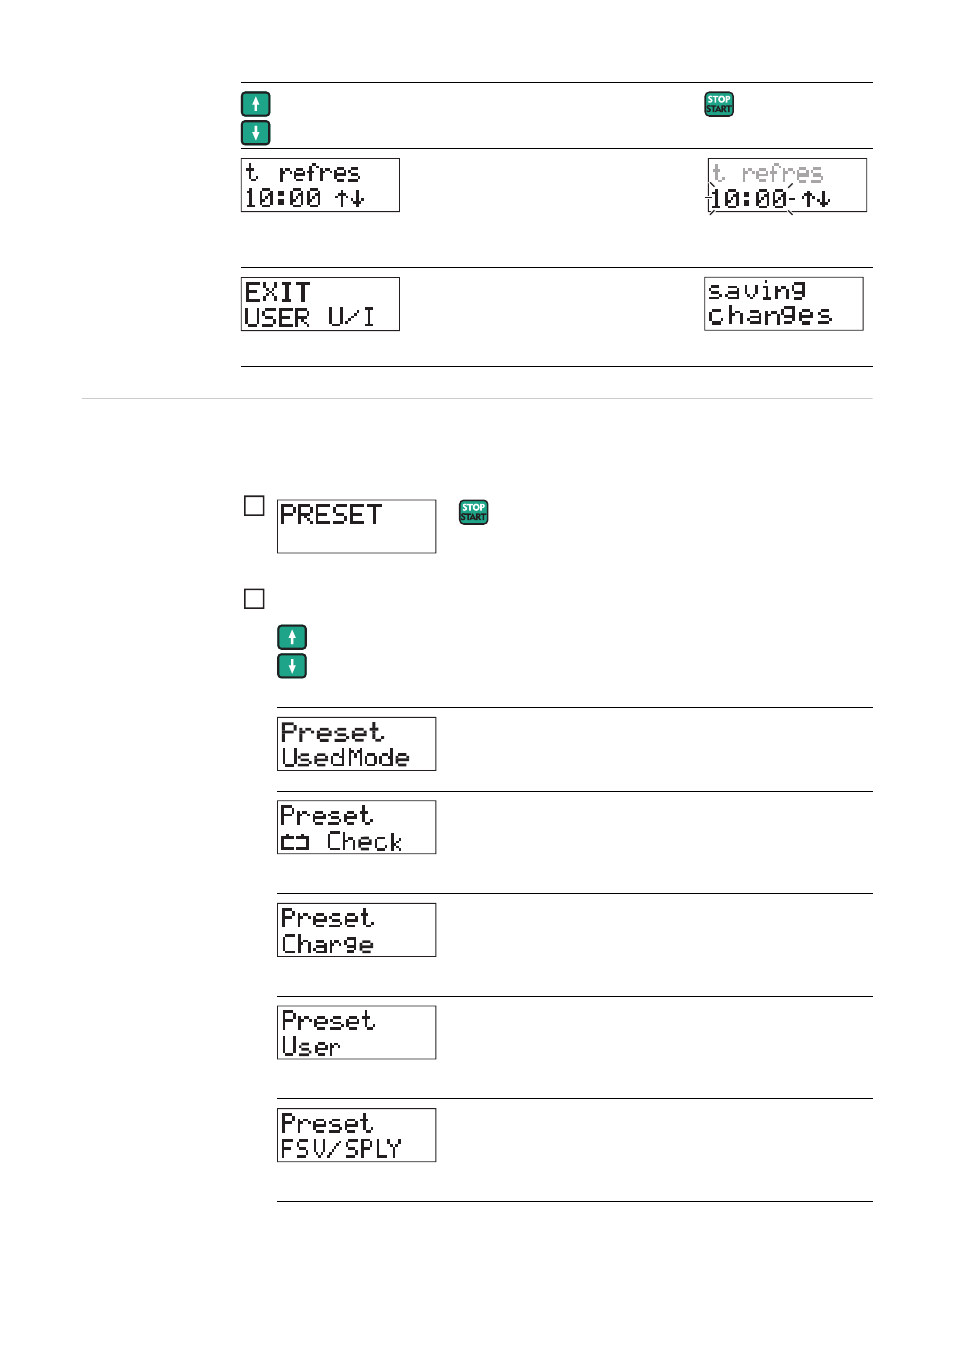Click the STOP/START icon beside PRESET display

point(473,512)
